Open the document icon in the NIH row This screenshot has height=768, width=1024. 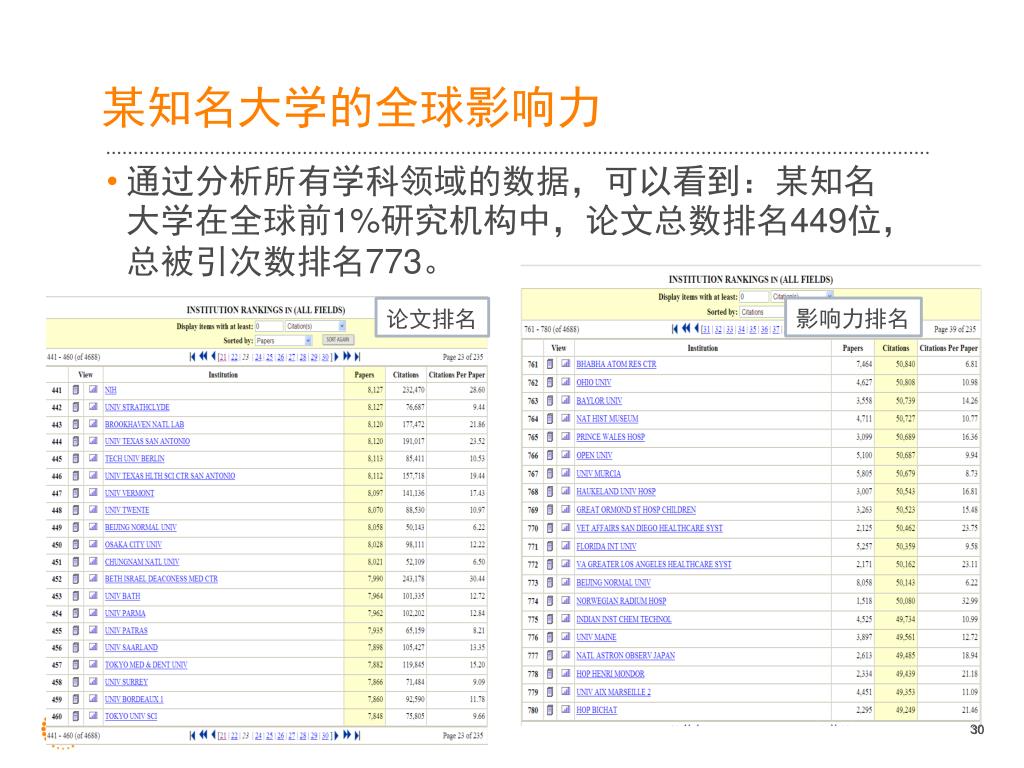(x=76, y=390)
